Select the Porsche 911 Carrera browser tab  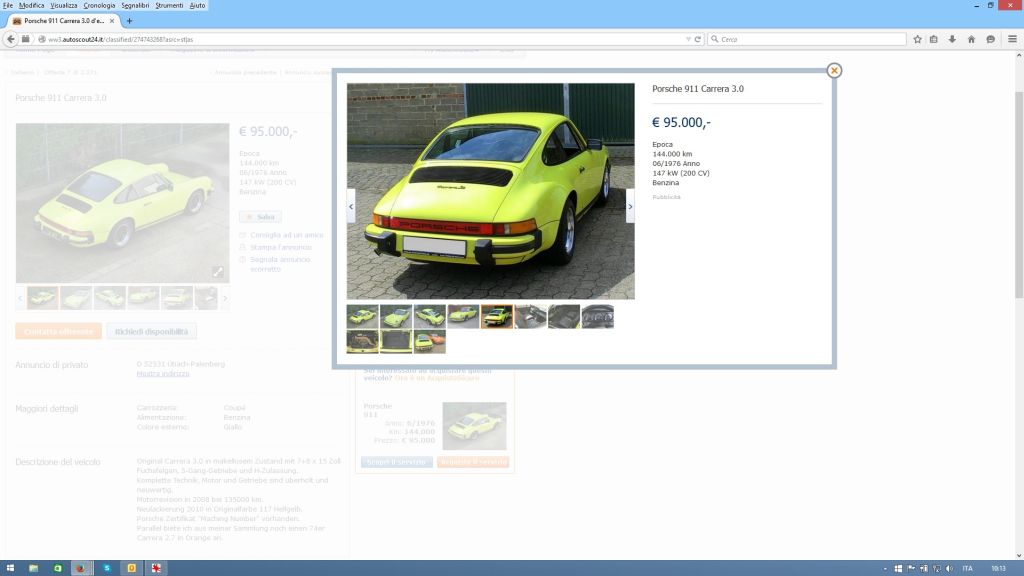(63, 21)
